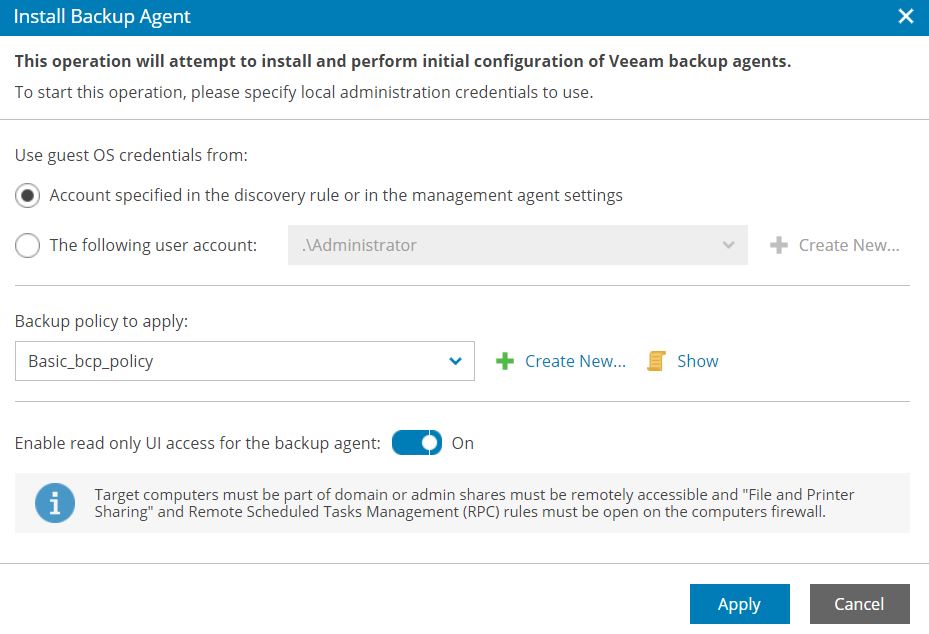Image resolution: width=929 pixels, height=634 pixels.
Task: Click the 'Account specified in the discovery rule' label
Action: click(x=336, y=196)
